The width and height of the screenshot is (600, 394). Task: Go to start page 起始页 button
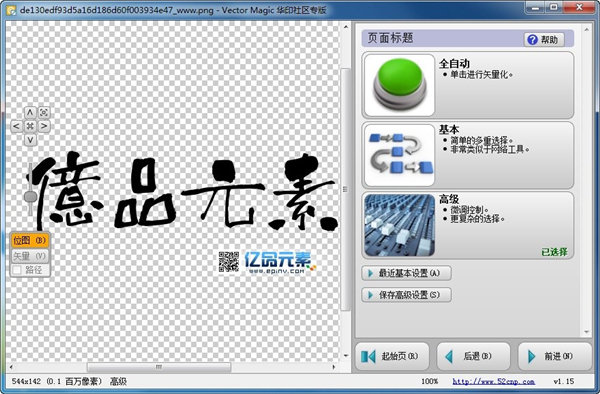point(392,357)
